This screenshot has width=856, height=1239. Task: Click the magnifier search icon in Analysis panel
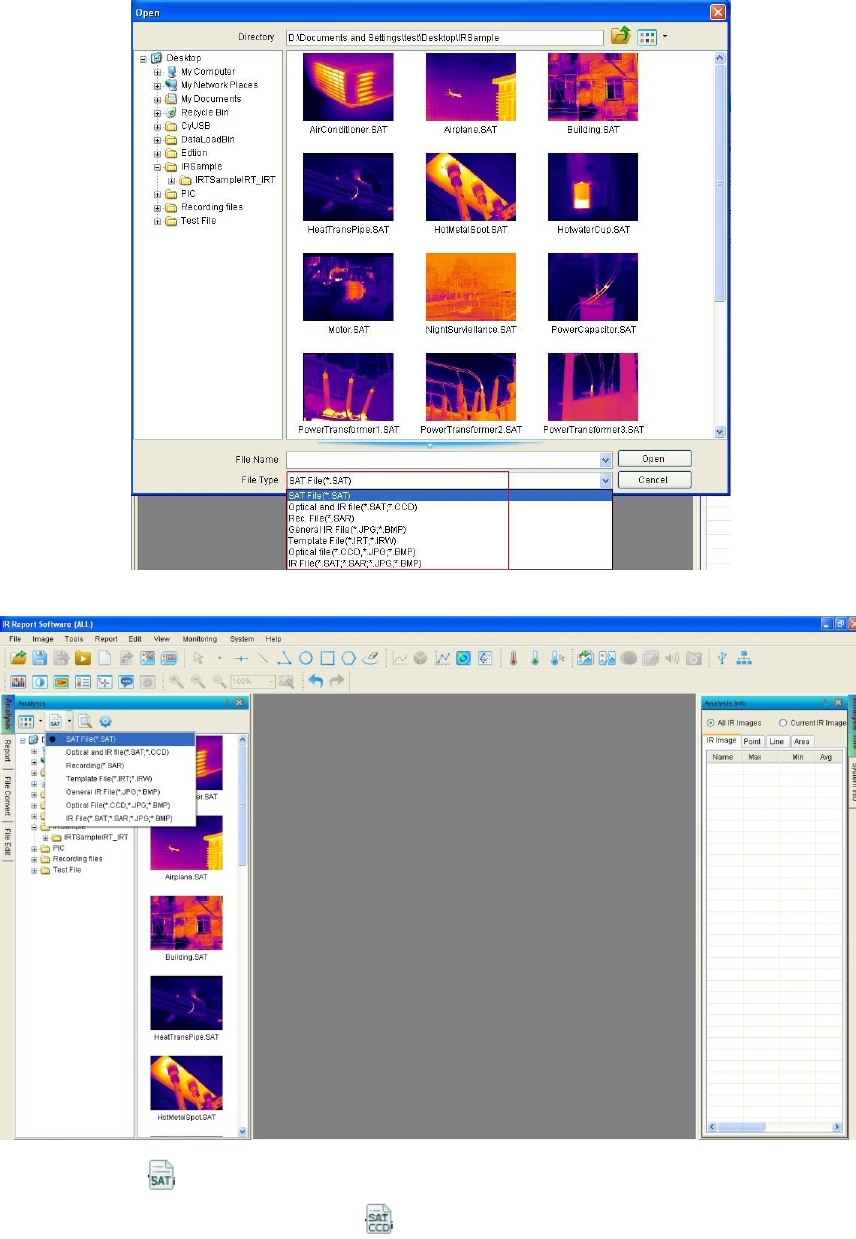tap(85, 720)
